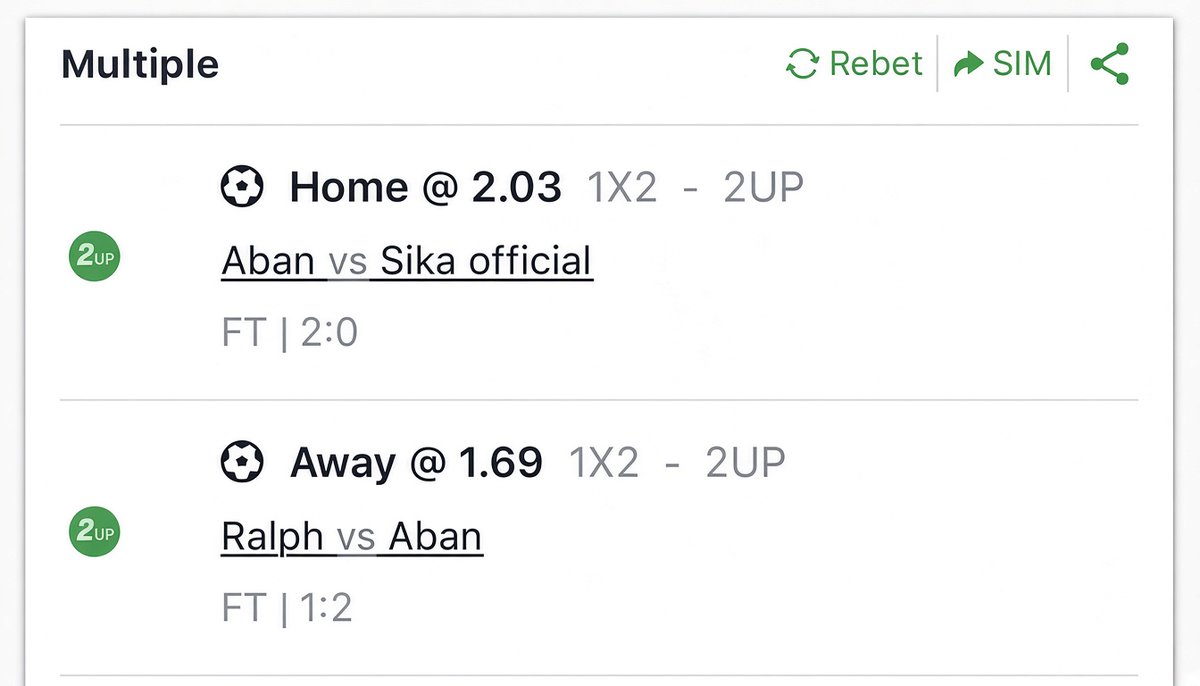Tap the share icon in the header
This screenshot has height=686, width=1200.
1109,63
